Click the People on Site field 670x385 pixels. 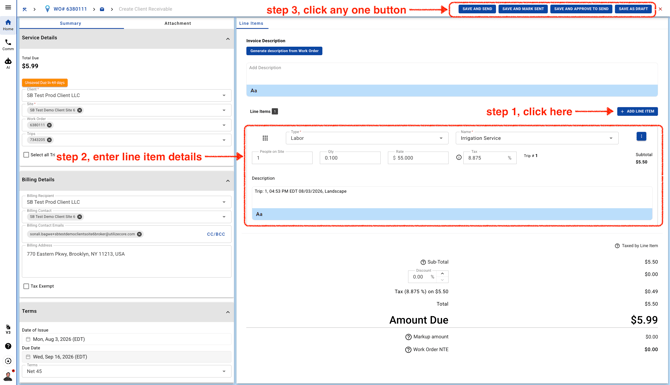[282, 158]
